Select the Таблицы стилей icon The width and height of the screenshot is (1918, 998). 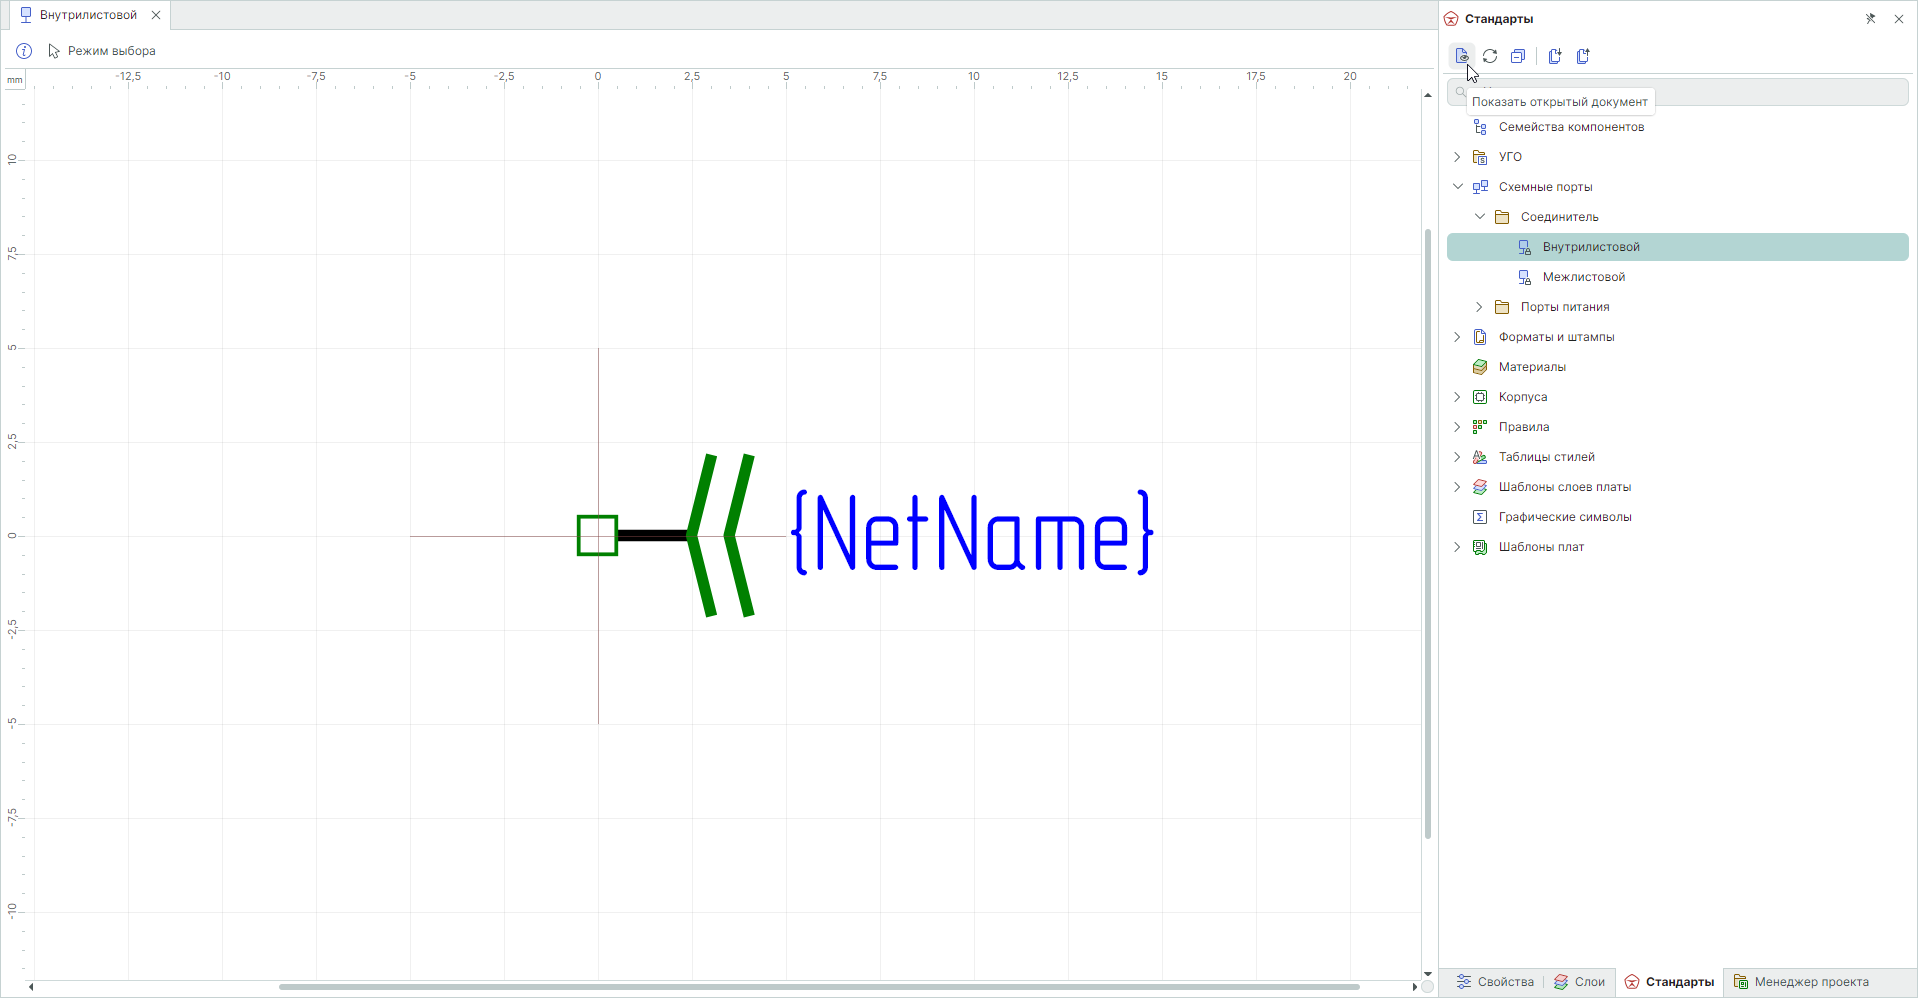(1480, 457)
